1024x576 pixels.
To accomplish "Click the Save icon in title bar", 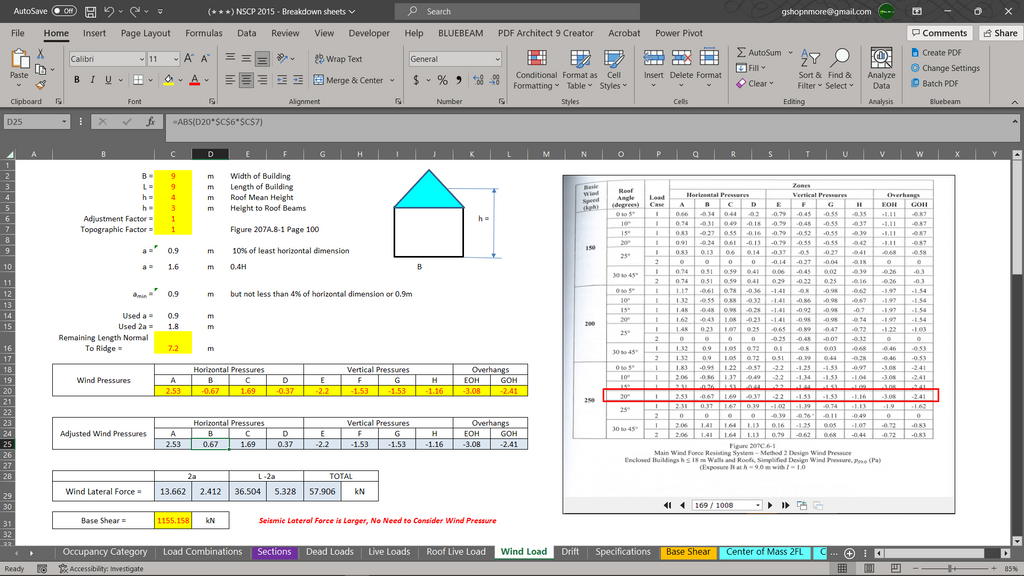I will coord(91,12).
